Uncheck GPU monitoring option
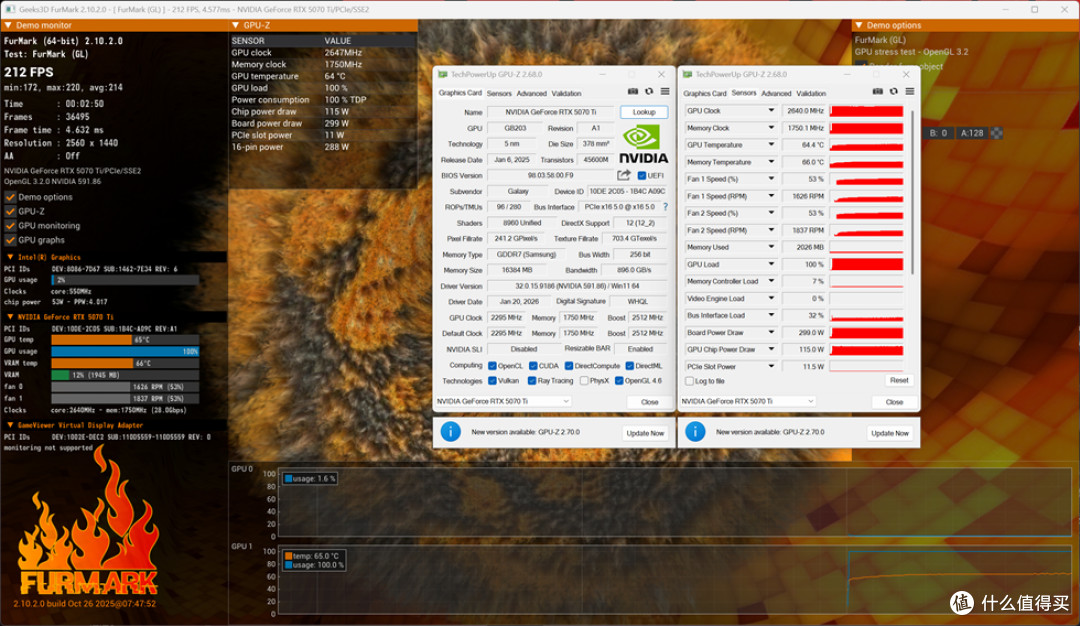 10,226
